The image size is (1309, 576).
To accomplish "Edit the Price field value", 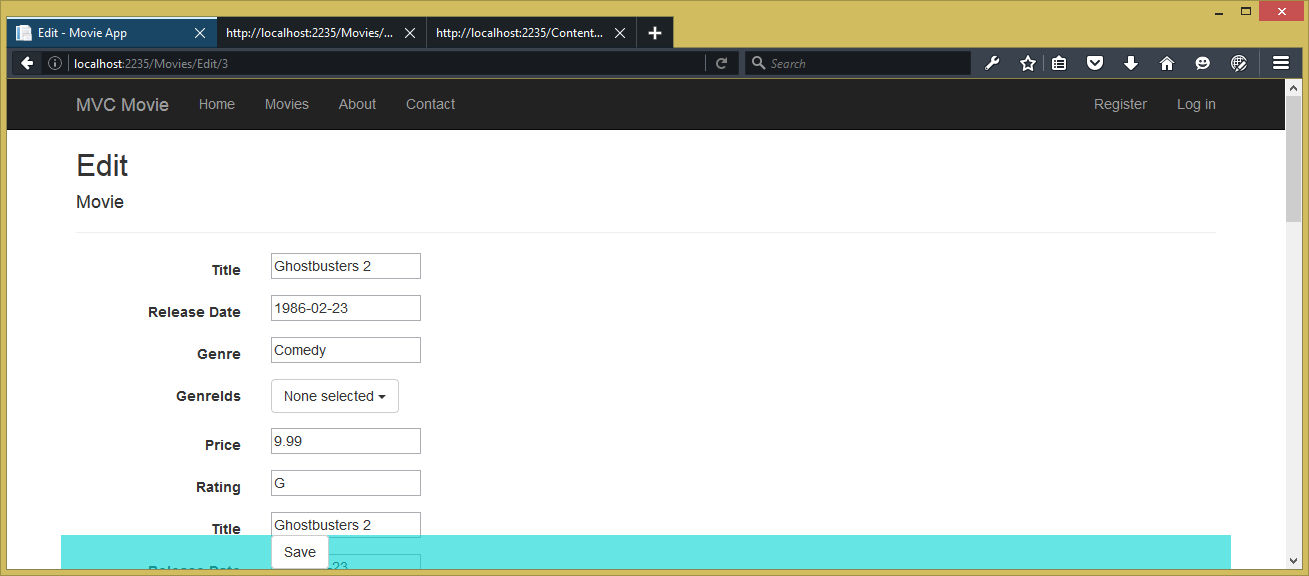I will pos(345,441).
